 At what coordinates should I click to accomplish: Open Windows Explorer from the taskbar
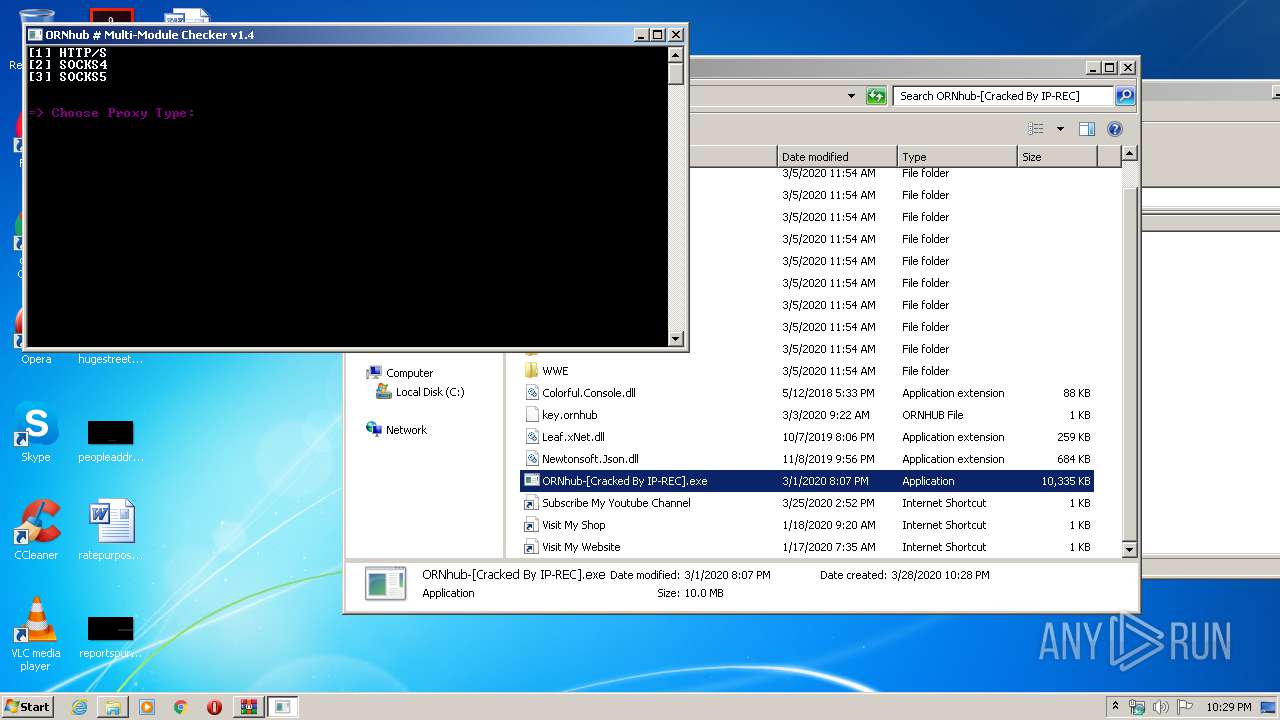pyautogui.click(x=113, y=707)
